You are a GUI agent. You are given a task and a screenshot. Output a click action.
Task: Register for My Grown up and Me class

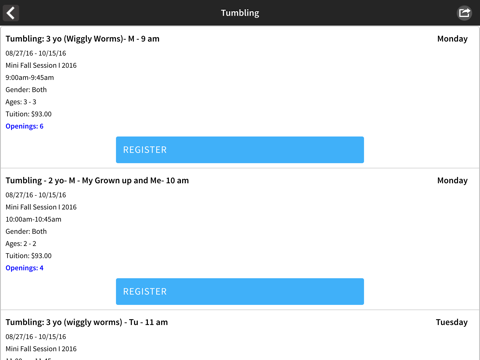click(x=240, y=291)
